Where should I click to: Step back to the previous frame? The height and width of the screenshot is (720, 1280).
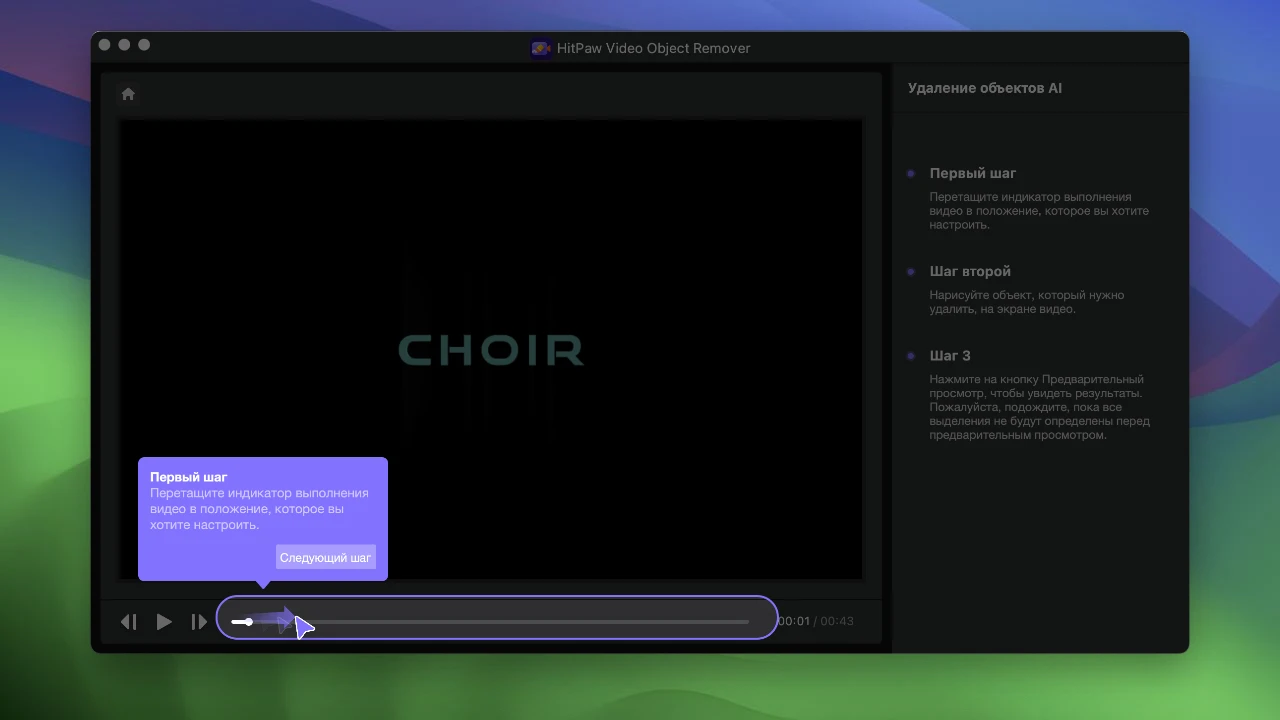129,622
